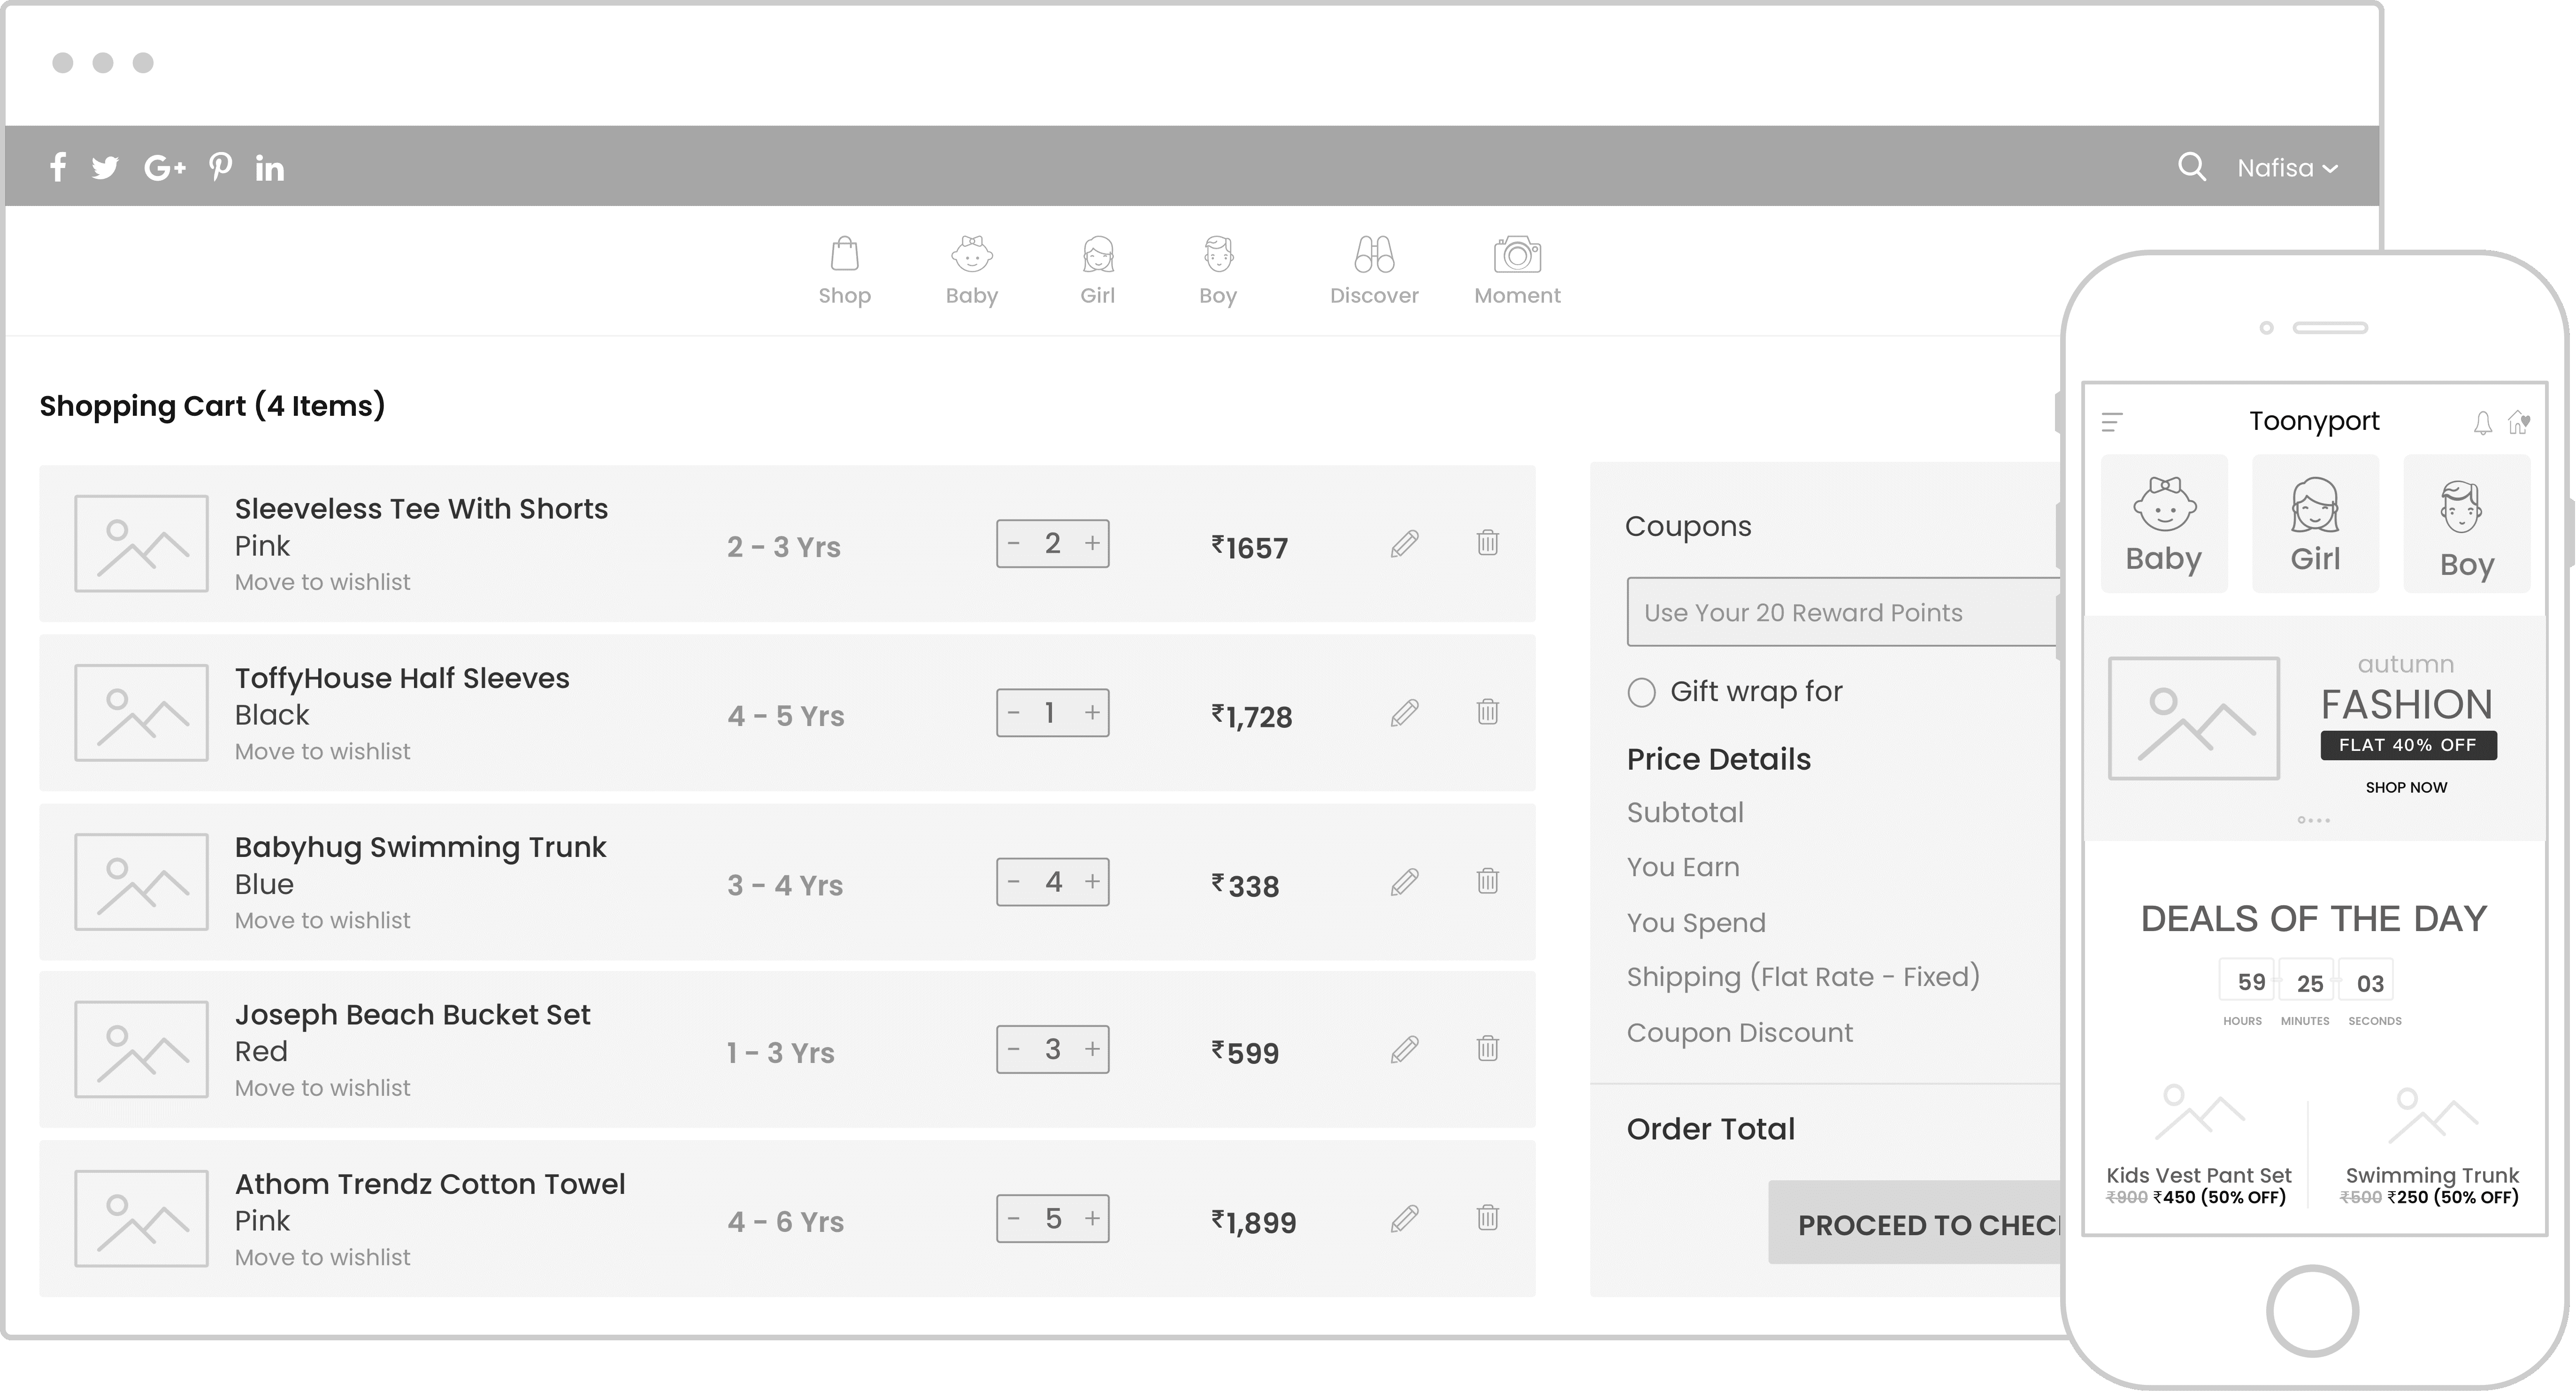Open the Pinterest social link icon
Viewport: 2576px width, 1391px height.
pos(220,167)
